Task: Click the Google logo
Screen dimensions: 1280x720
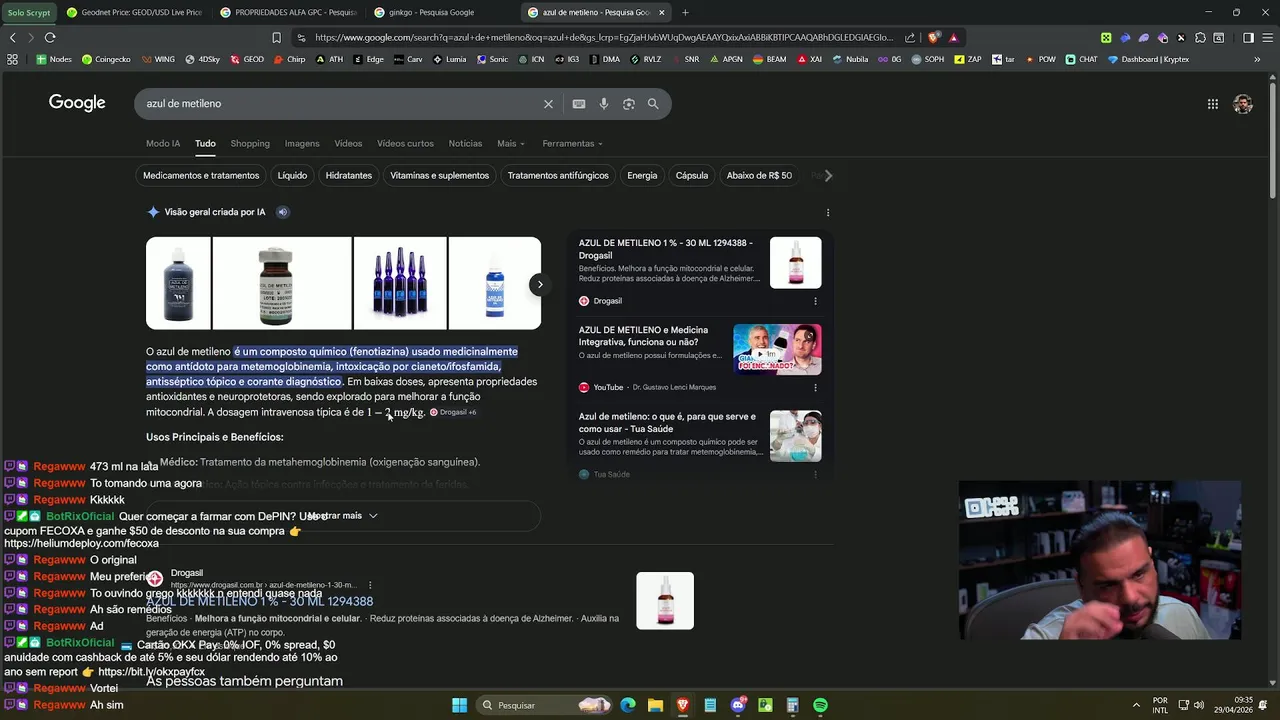Action: click(x=77, y=103)
